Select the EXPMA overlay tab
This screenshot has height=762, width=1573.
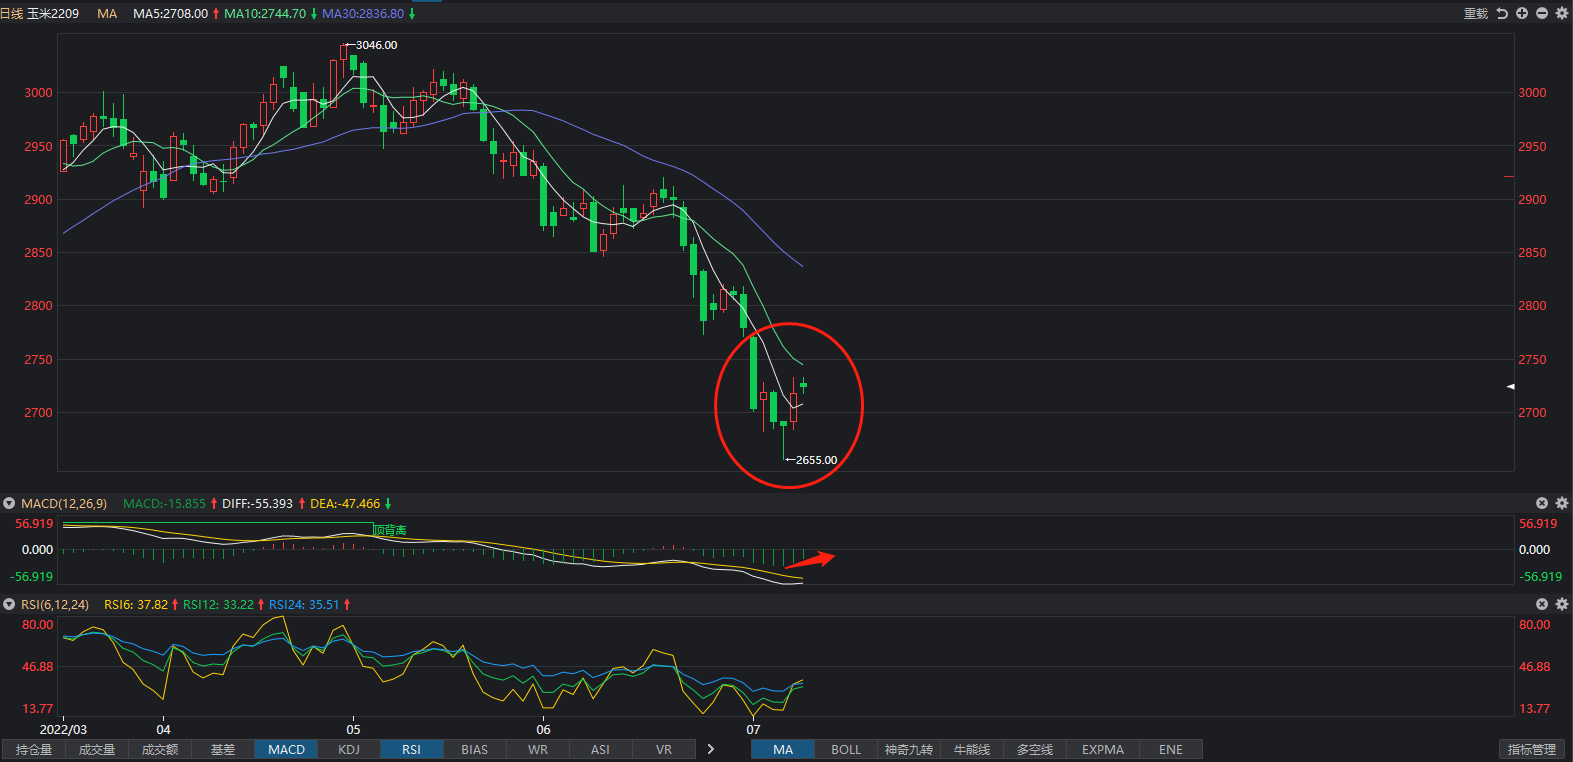pyautogui.click(x=1103, y=749)
